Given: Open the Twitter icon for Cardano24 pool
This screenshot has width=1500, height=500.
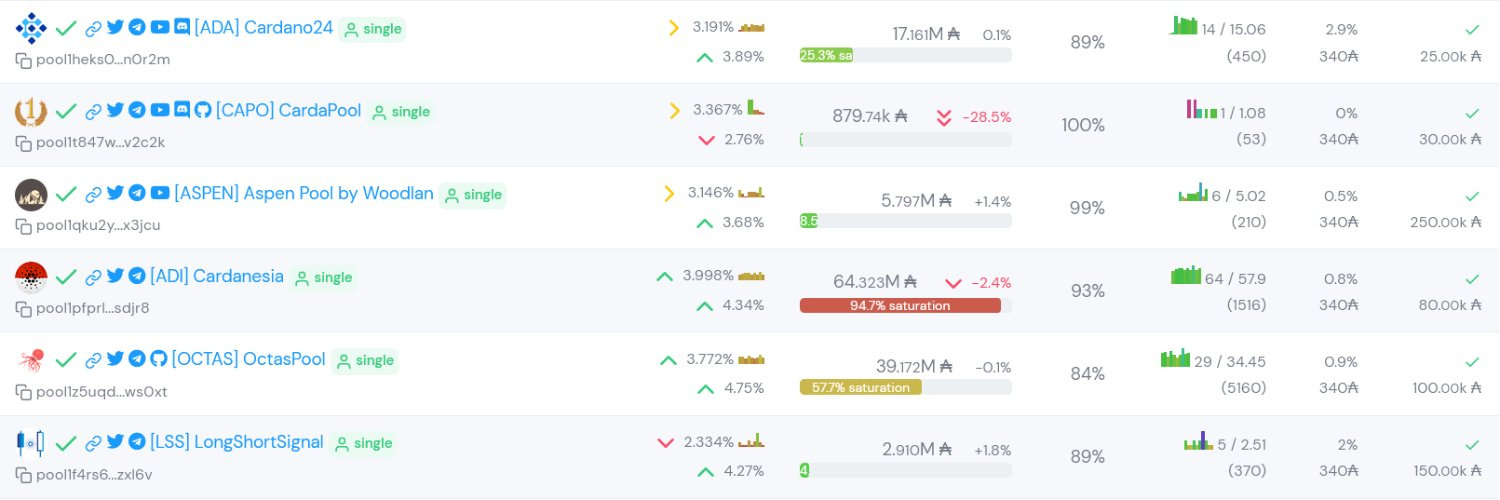Looking at the screenshot, I should pos(115,28).
